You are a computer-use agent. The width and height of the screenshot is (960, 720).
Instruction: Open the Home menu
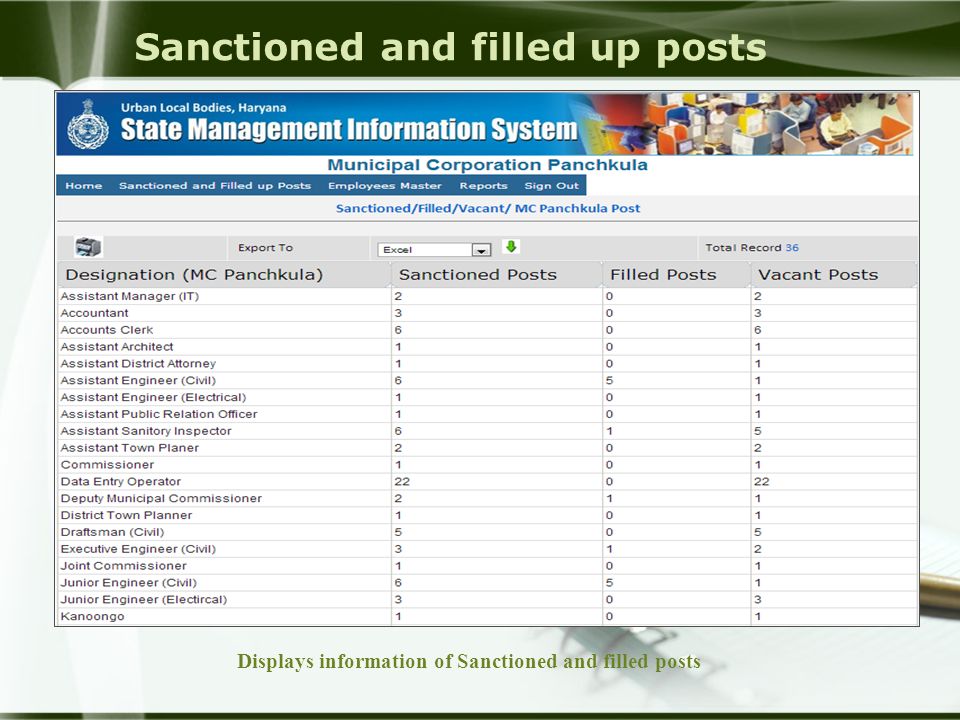pos(84,186)
